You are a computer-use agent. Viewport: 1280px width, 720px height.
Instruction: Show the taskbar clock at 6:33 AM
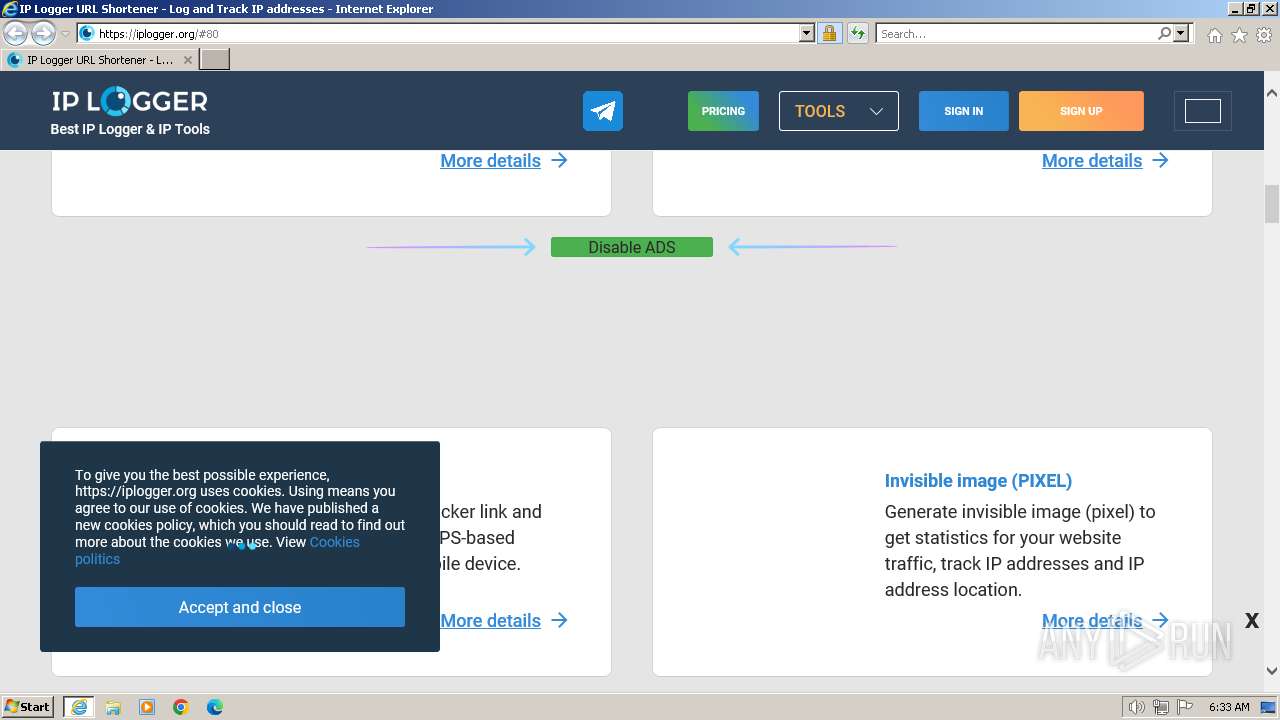(x=1229, y=707)
